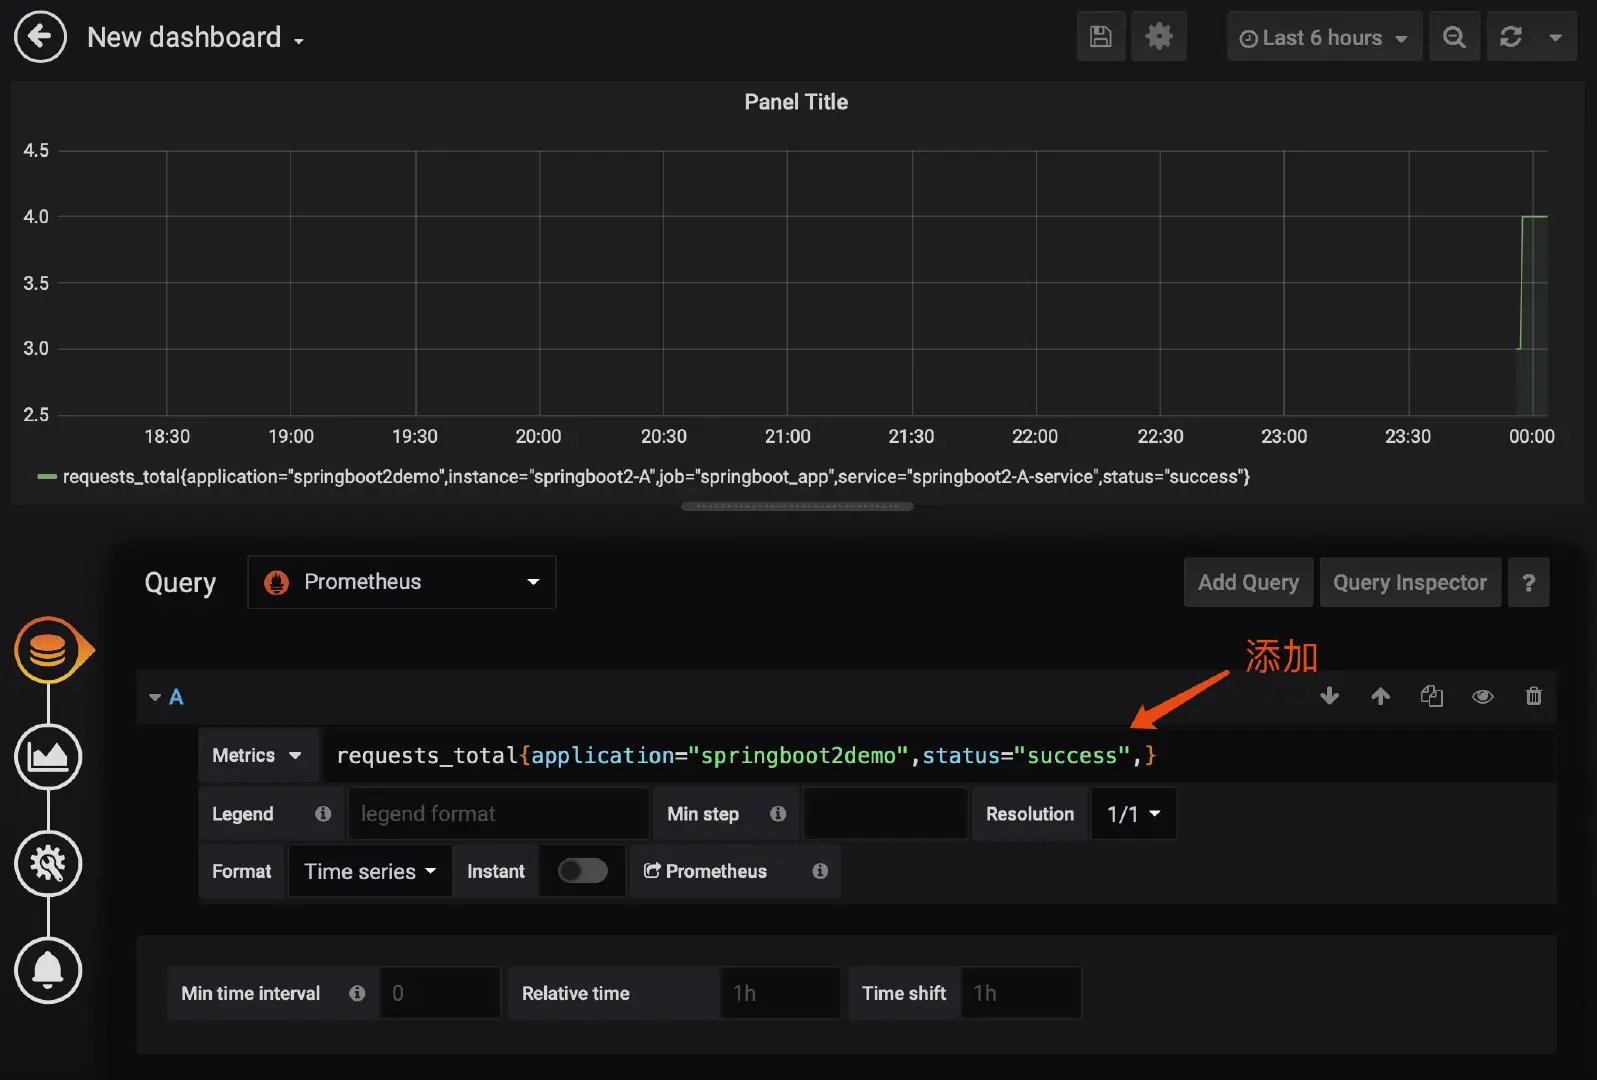Image resolution: width=1597 pixels, height=1080 pixels.
Task: Move query A up with arrow icon
Action: click(1380, 696)
